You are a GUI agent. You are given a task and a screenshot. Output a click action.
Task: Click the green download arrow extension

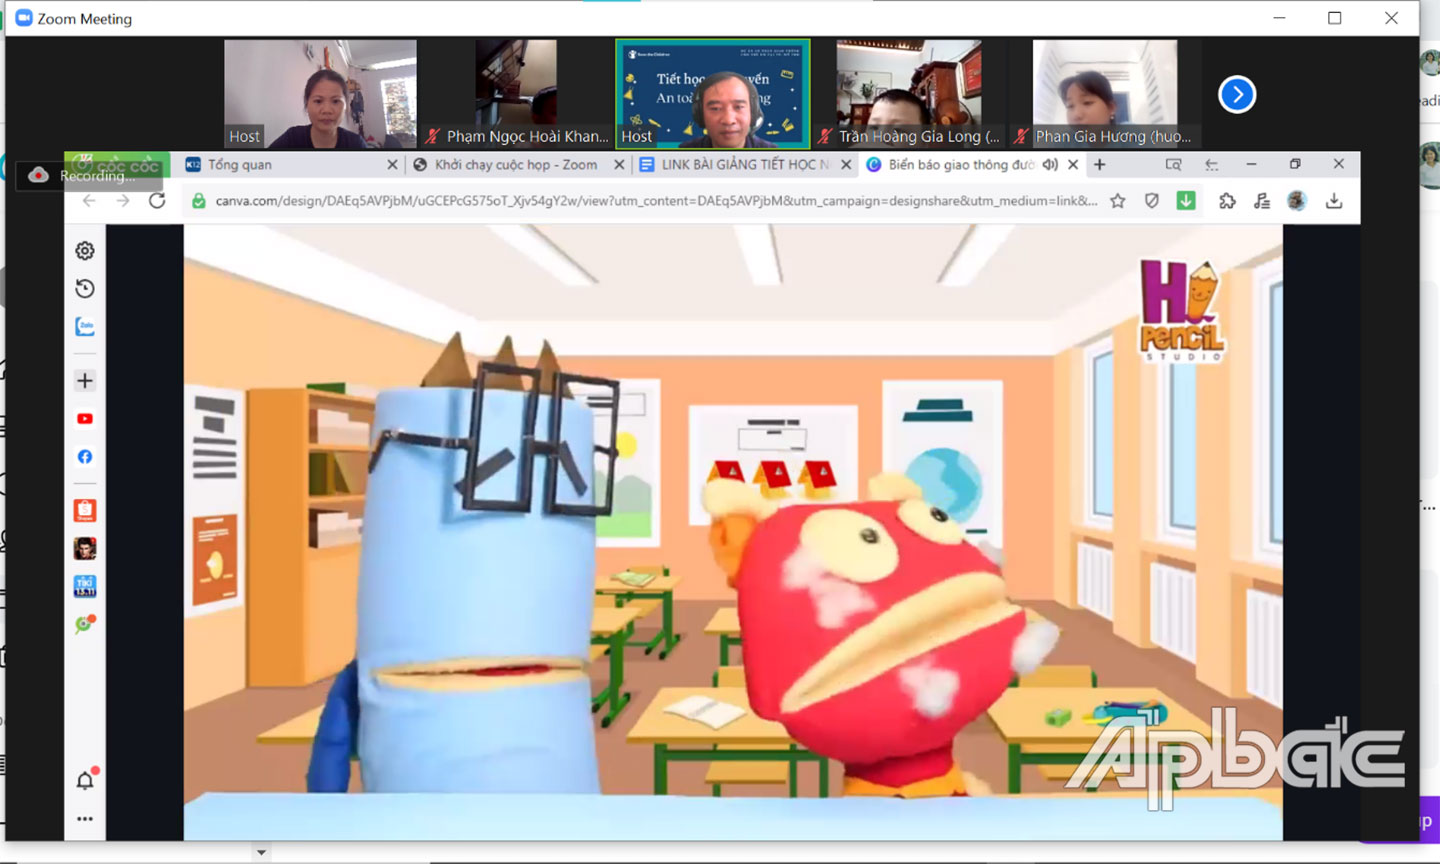(1186, 201)
